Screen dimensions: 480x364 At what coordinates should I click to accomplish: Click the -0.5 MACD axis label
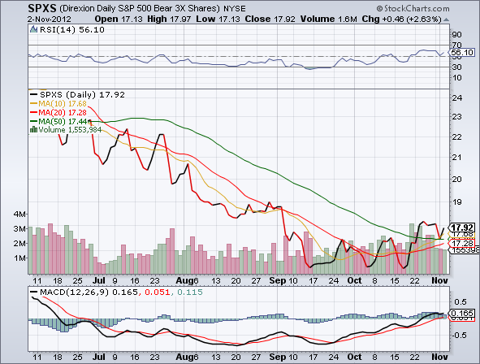pyautogui.click(x=459, y=335)
